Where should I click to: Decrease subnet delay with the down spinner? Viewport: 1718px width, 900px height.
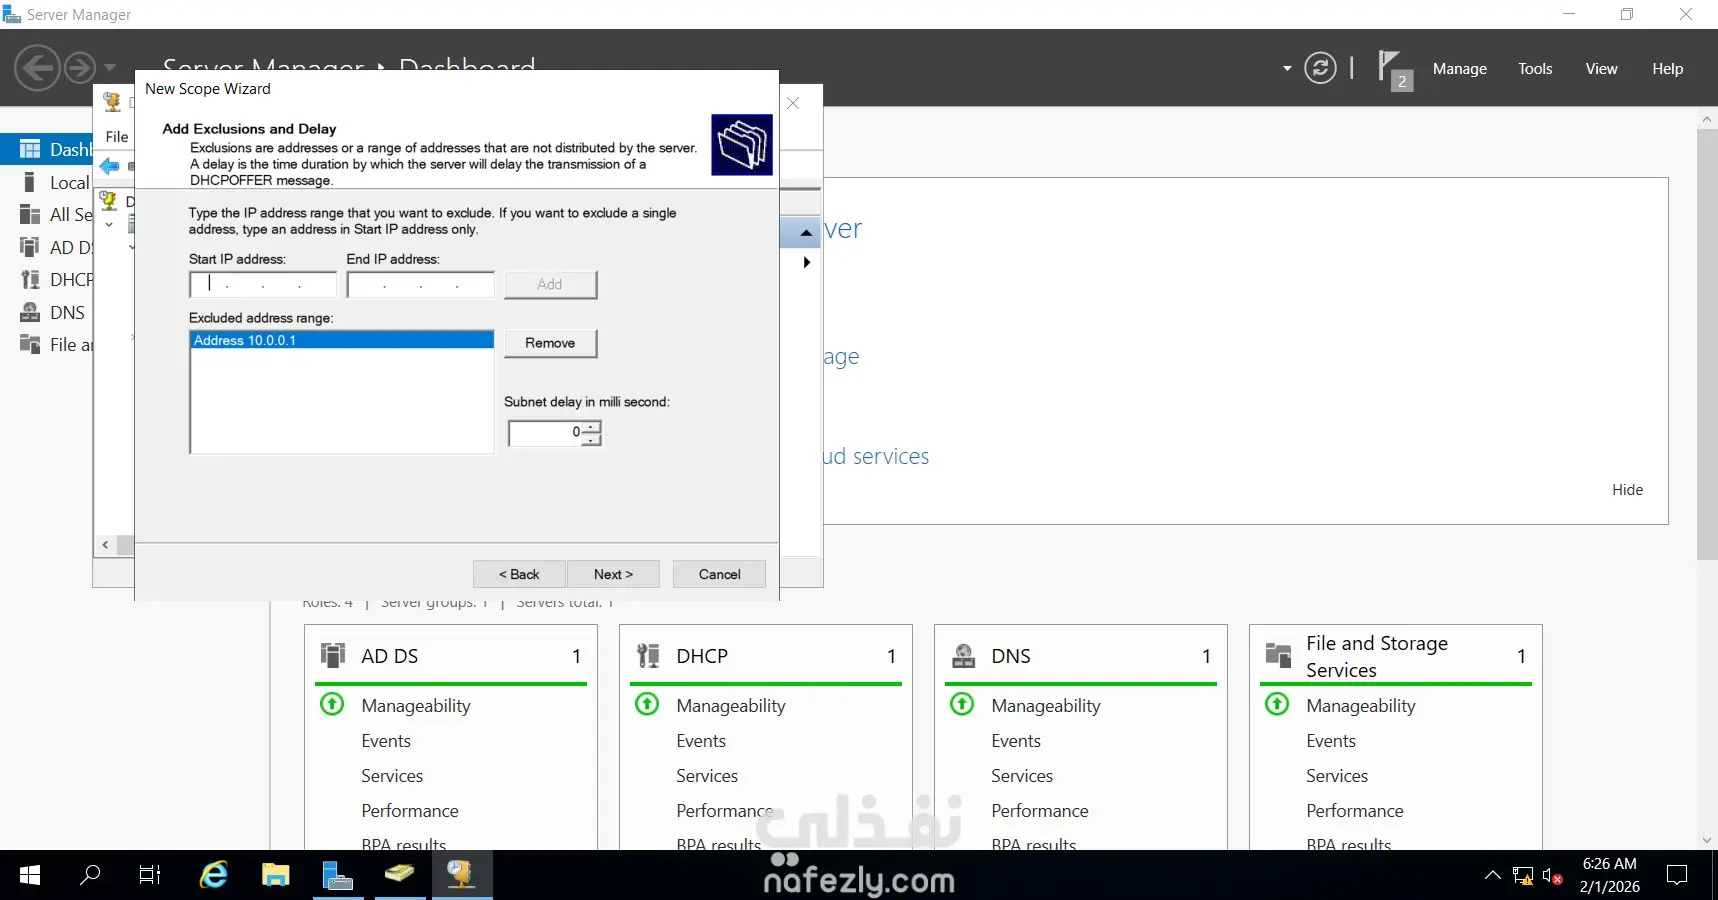pyautogui.click(x=592, y=439)
